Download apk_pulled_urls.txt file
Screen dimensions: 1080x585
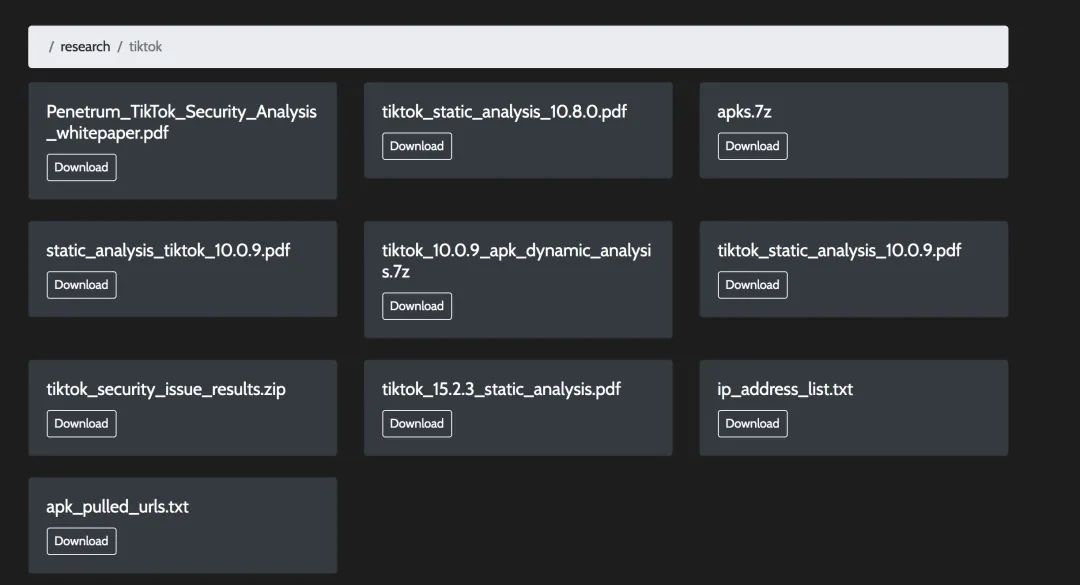pyautogui.click(x=81, y=541)
